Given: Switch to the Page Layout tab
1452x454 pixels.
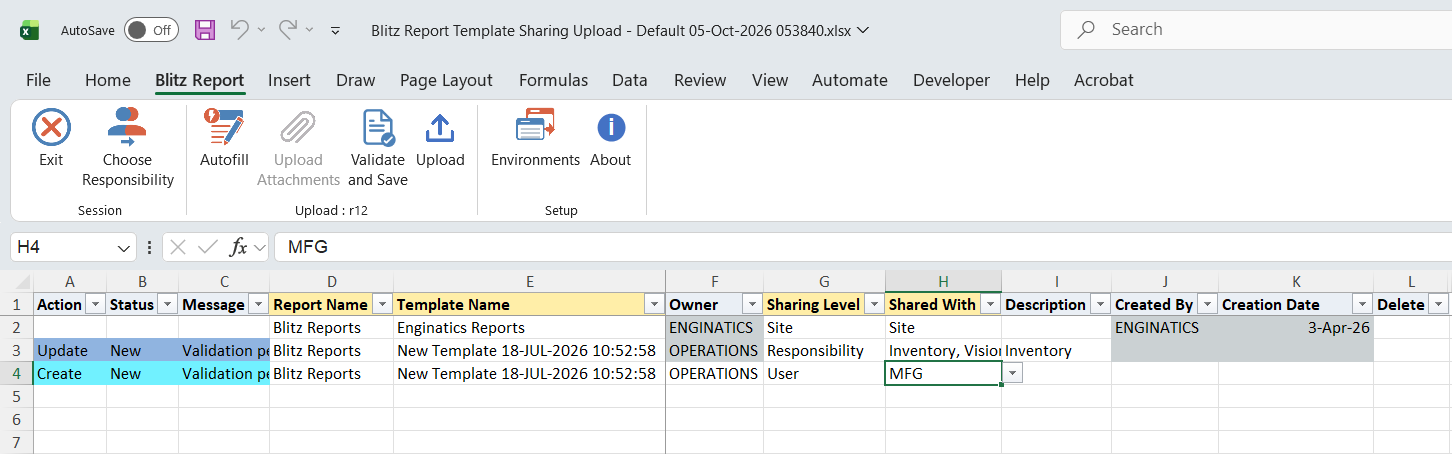Looking at the screenshot, I should click(x=446, y=80).
